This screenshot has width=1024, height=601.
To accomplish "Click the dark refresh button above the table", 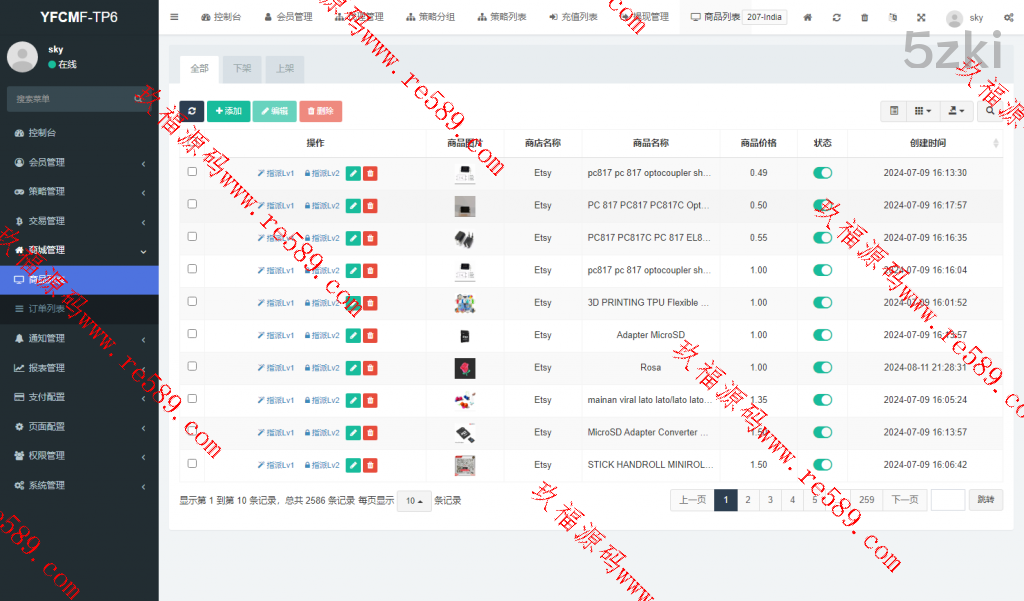I will [x=191, y=111].
